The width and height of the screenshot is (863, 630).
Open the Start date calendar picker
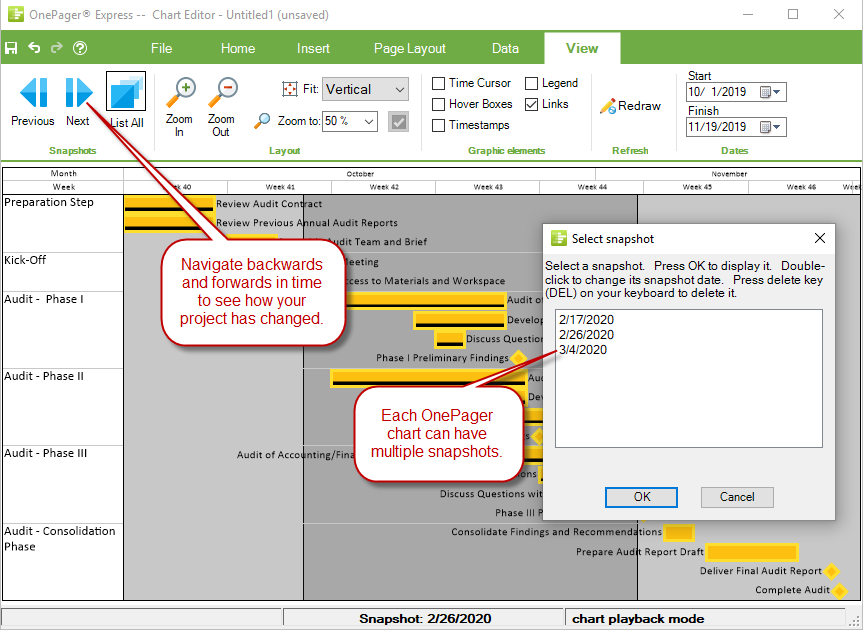click(770, 92)
